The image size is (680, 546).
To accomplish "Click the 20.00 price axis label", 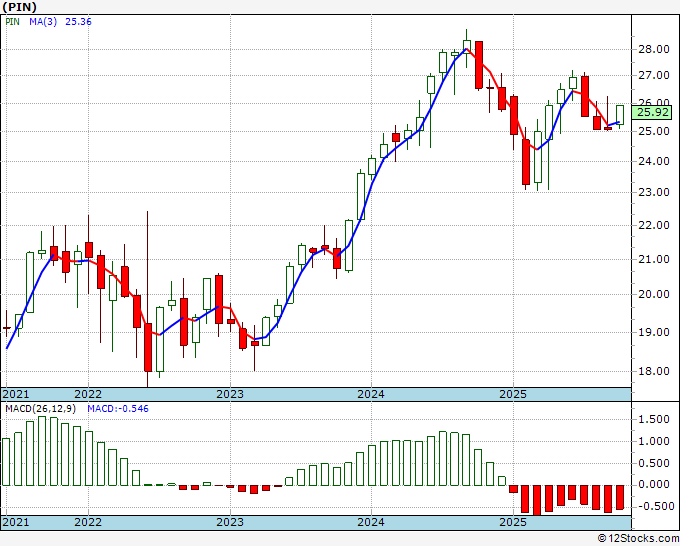I will 654,294.
